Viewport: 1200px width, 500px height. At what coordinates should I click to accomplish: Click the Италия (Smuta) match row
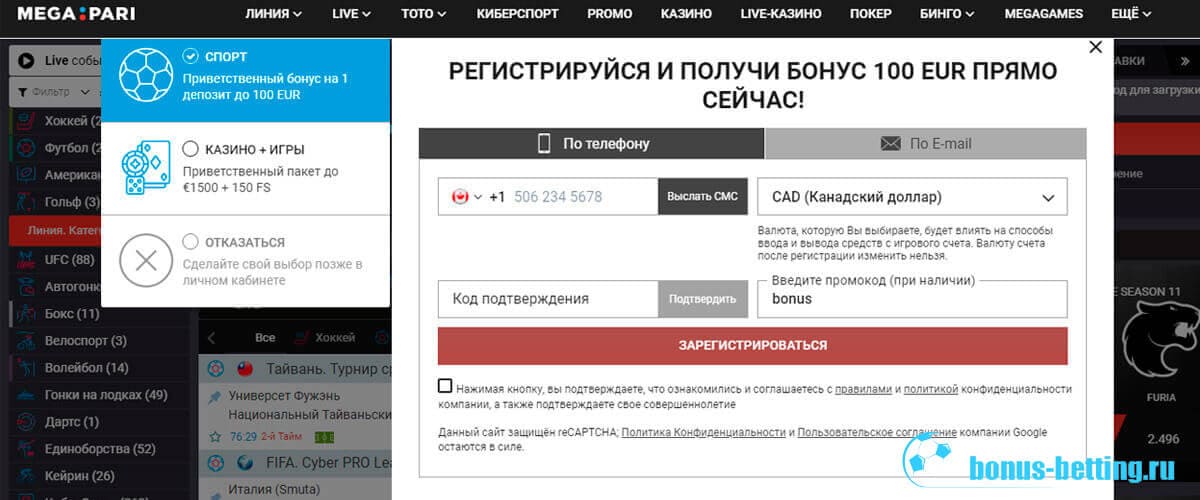pos(294,489)
